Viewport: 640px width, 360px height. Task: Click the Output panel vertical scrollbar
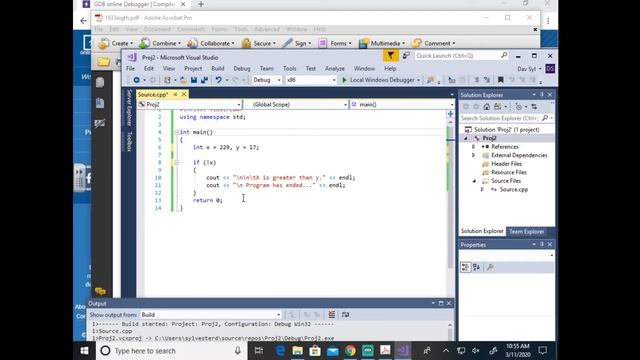click(x=450, y=331)
